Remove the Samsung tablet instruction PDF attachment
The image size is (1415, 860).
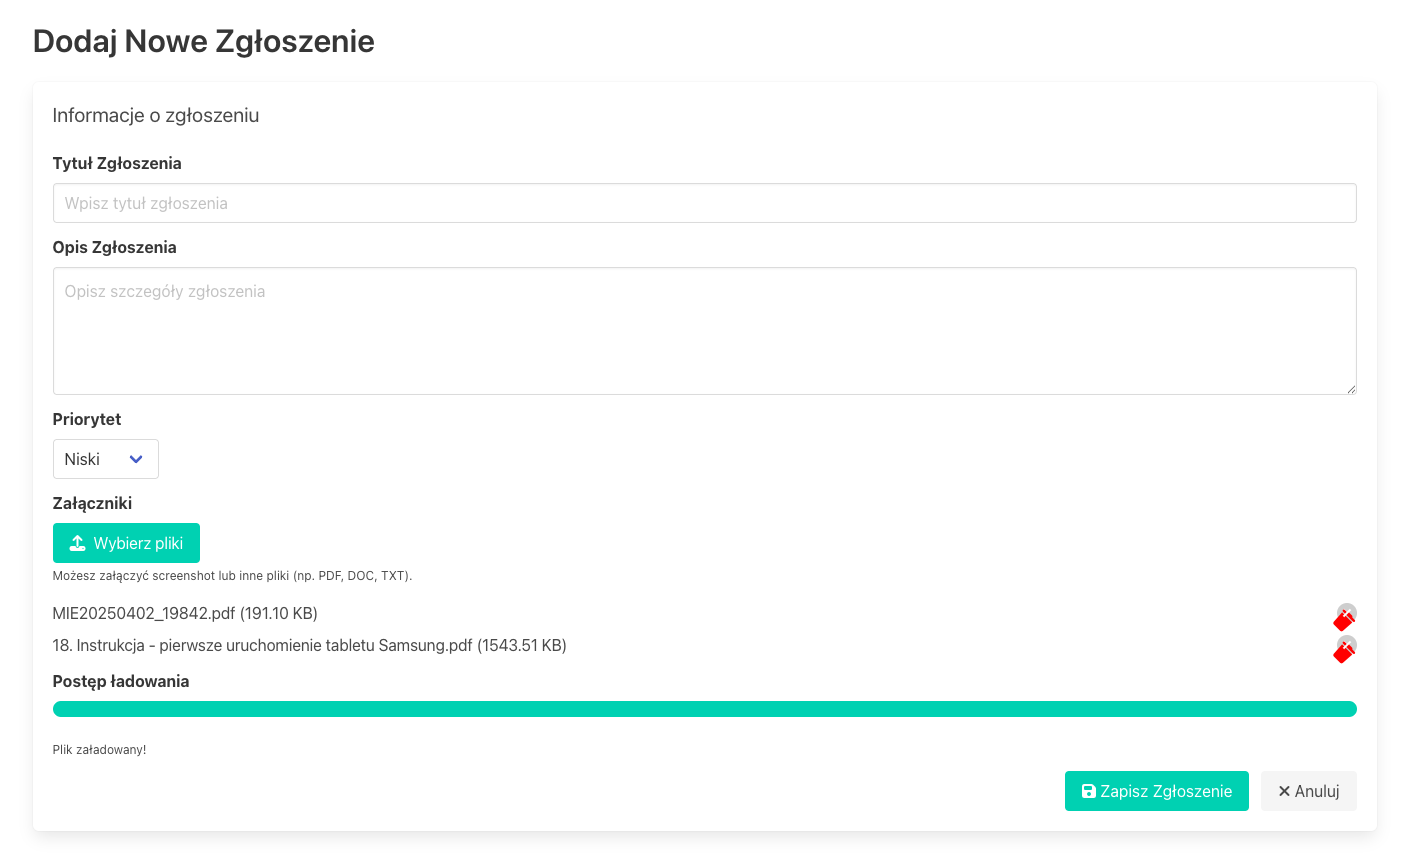1344,650
